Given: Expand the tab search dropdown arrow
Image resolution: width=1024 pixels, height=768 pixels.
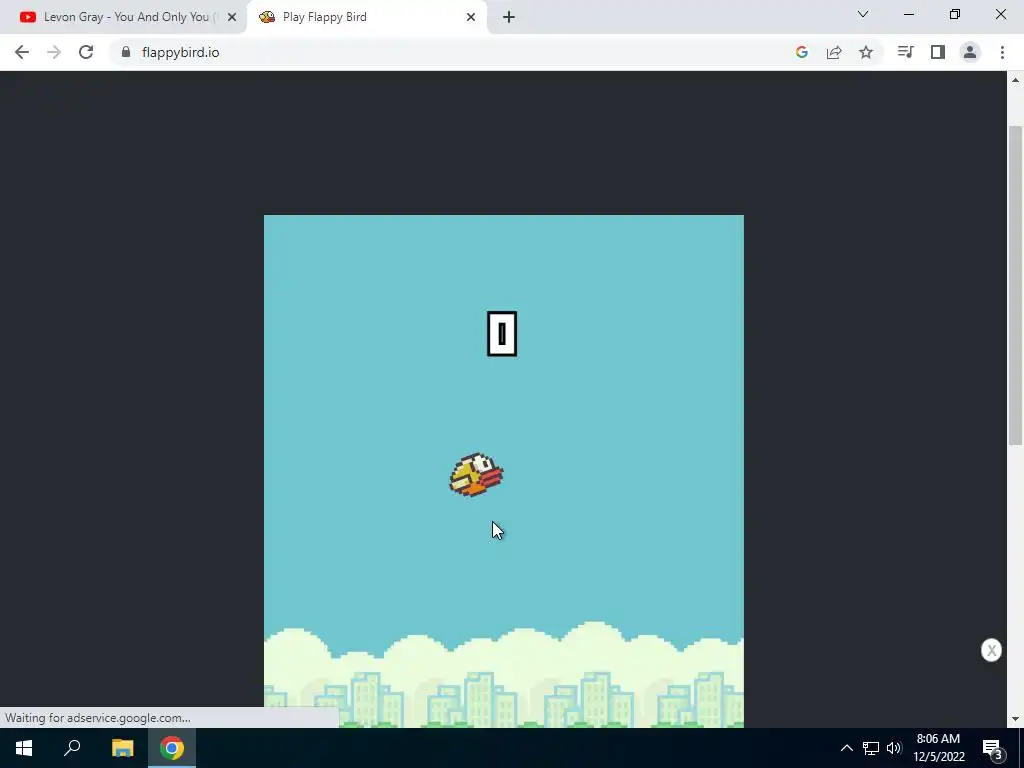Looking at the screenshot, I should click(863, 14).
